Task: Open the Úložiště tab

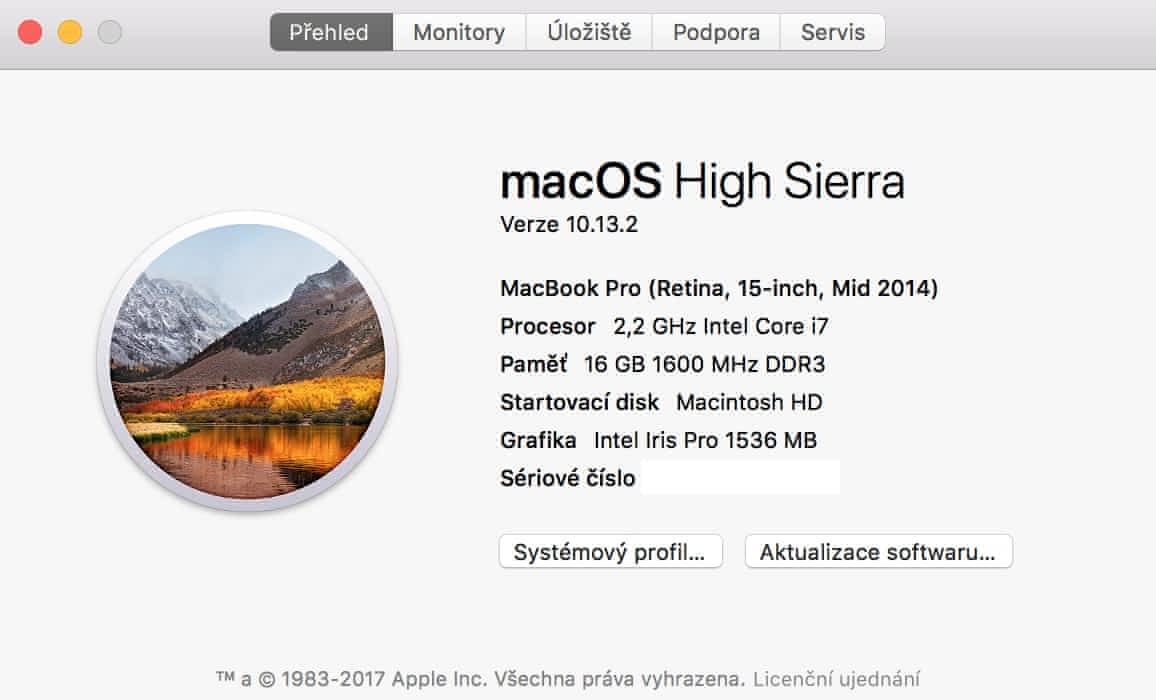Action: tap(589, 32)
